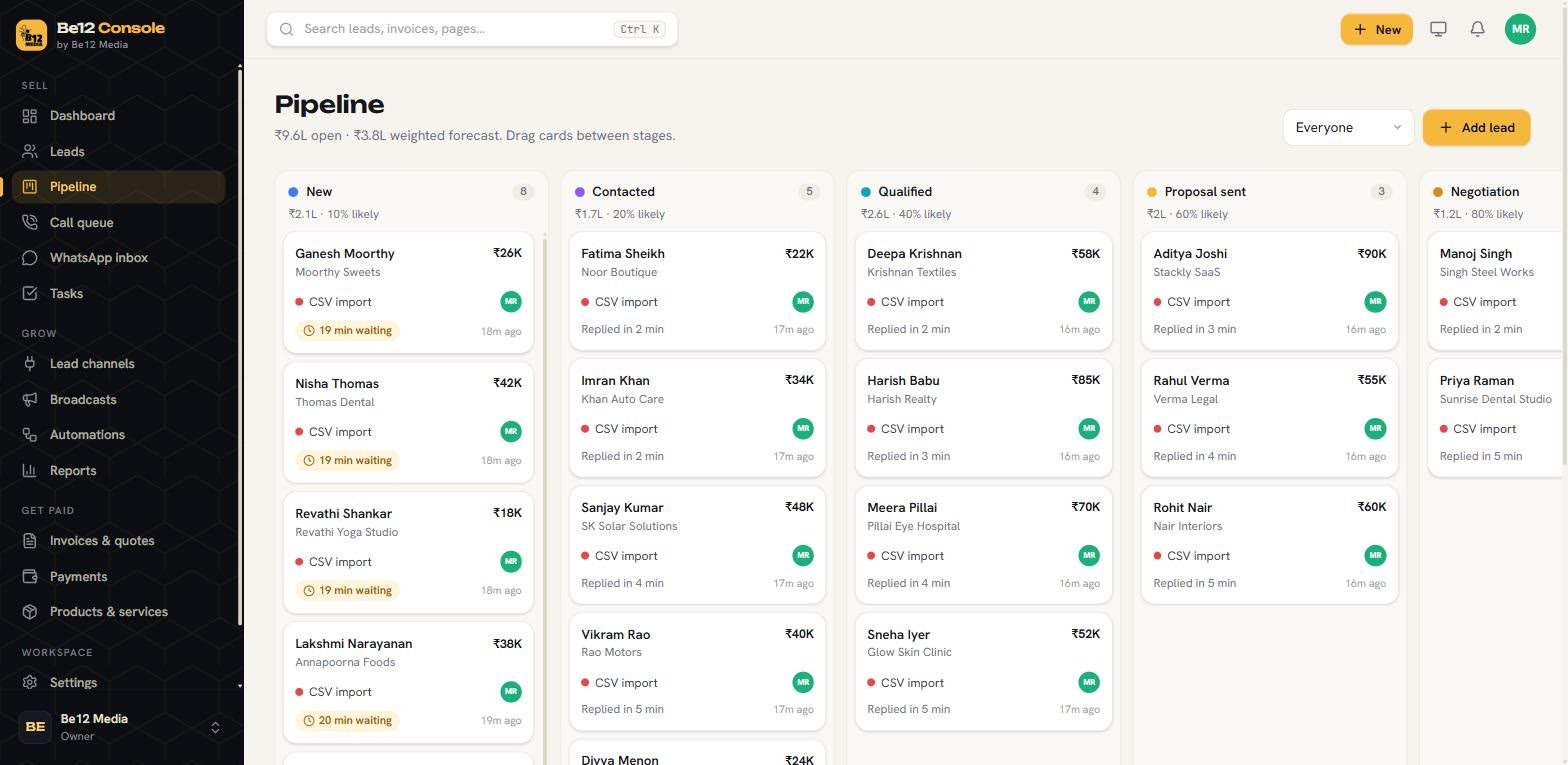Click the teal dot of Qualified stage
The image size is (1568, 765).
coord(866,192)
